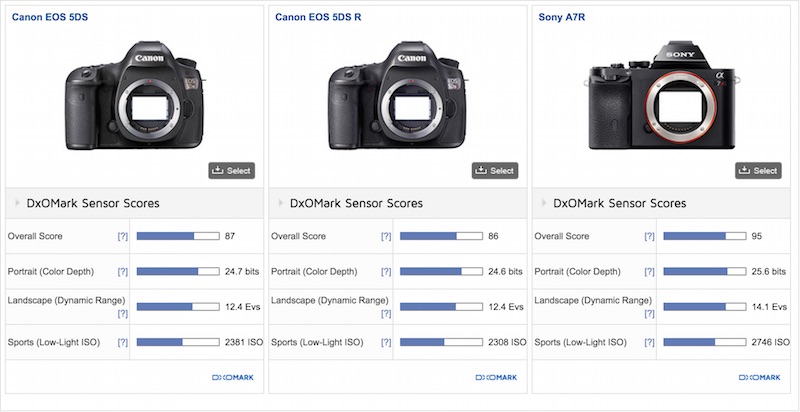The height and width of the screenshot is (412, 800).
Task: Click the 2308 ISO value
Action: [x=507, y=342]
